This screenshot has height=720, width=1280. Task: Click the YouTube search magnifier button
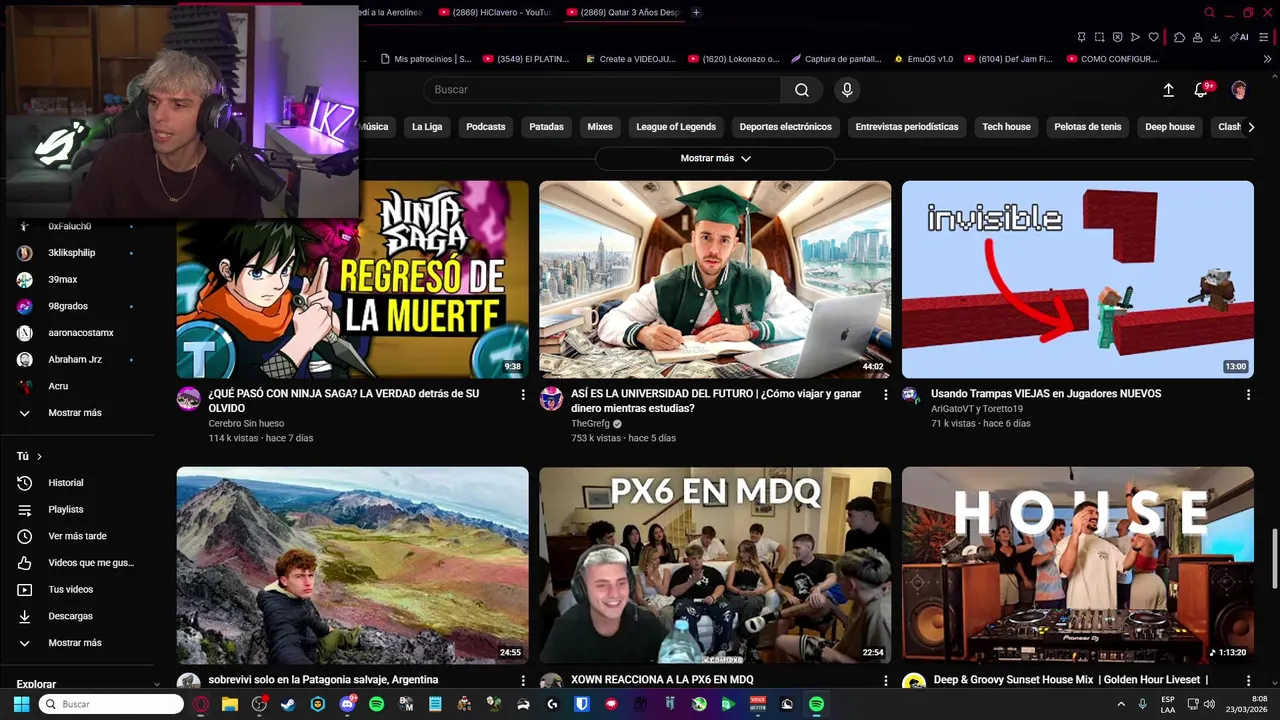802,90
